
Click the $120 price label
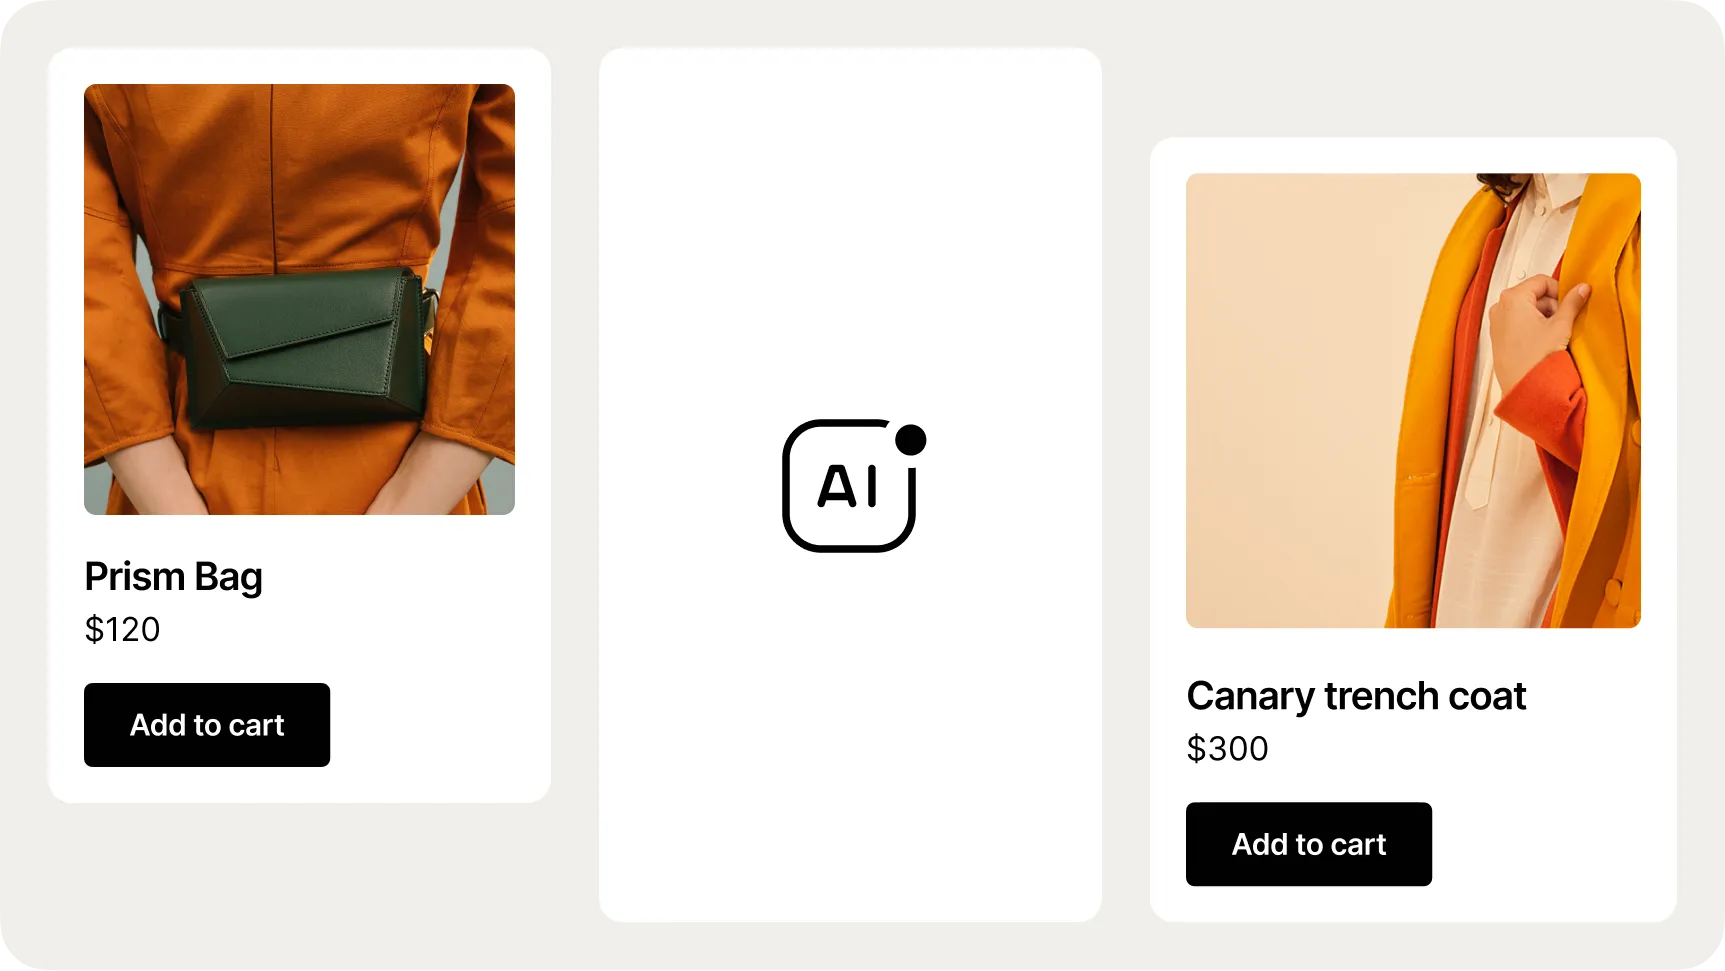pos(122,629)
